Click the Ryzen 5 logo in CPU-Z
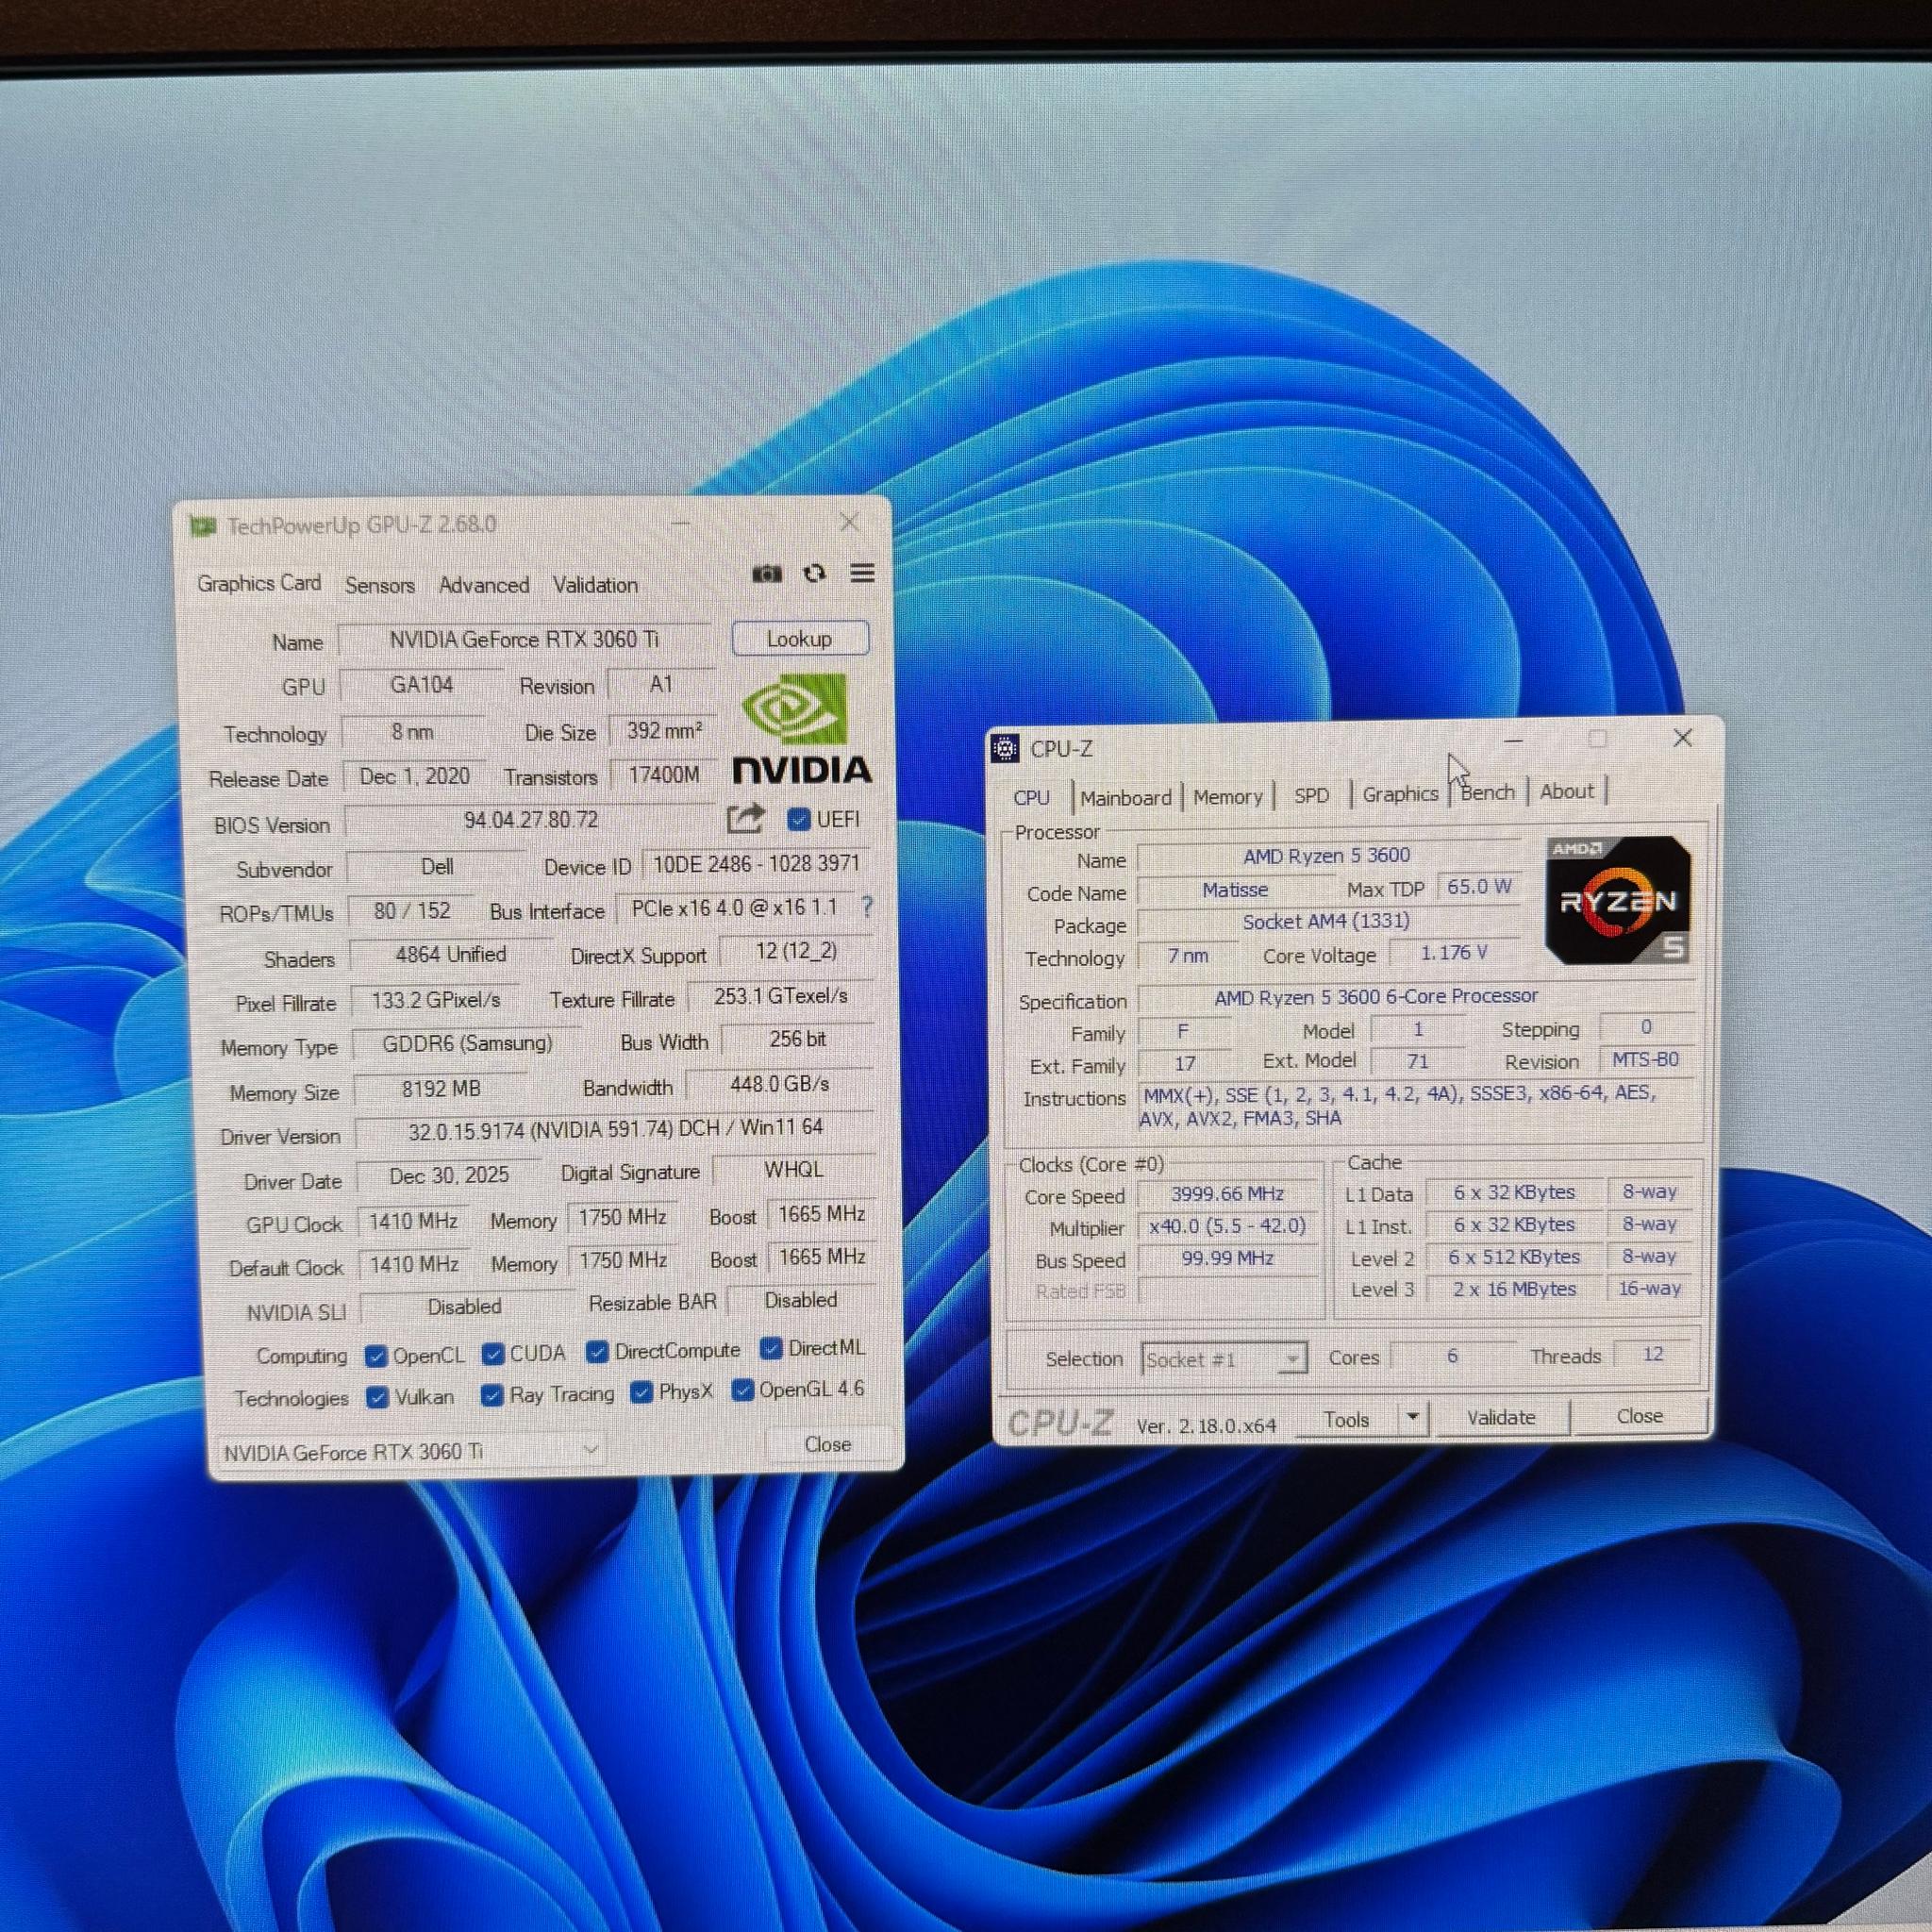This screenshot has height=1932, width=1932. (x=1617, y=901)
